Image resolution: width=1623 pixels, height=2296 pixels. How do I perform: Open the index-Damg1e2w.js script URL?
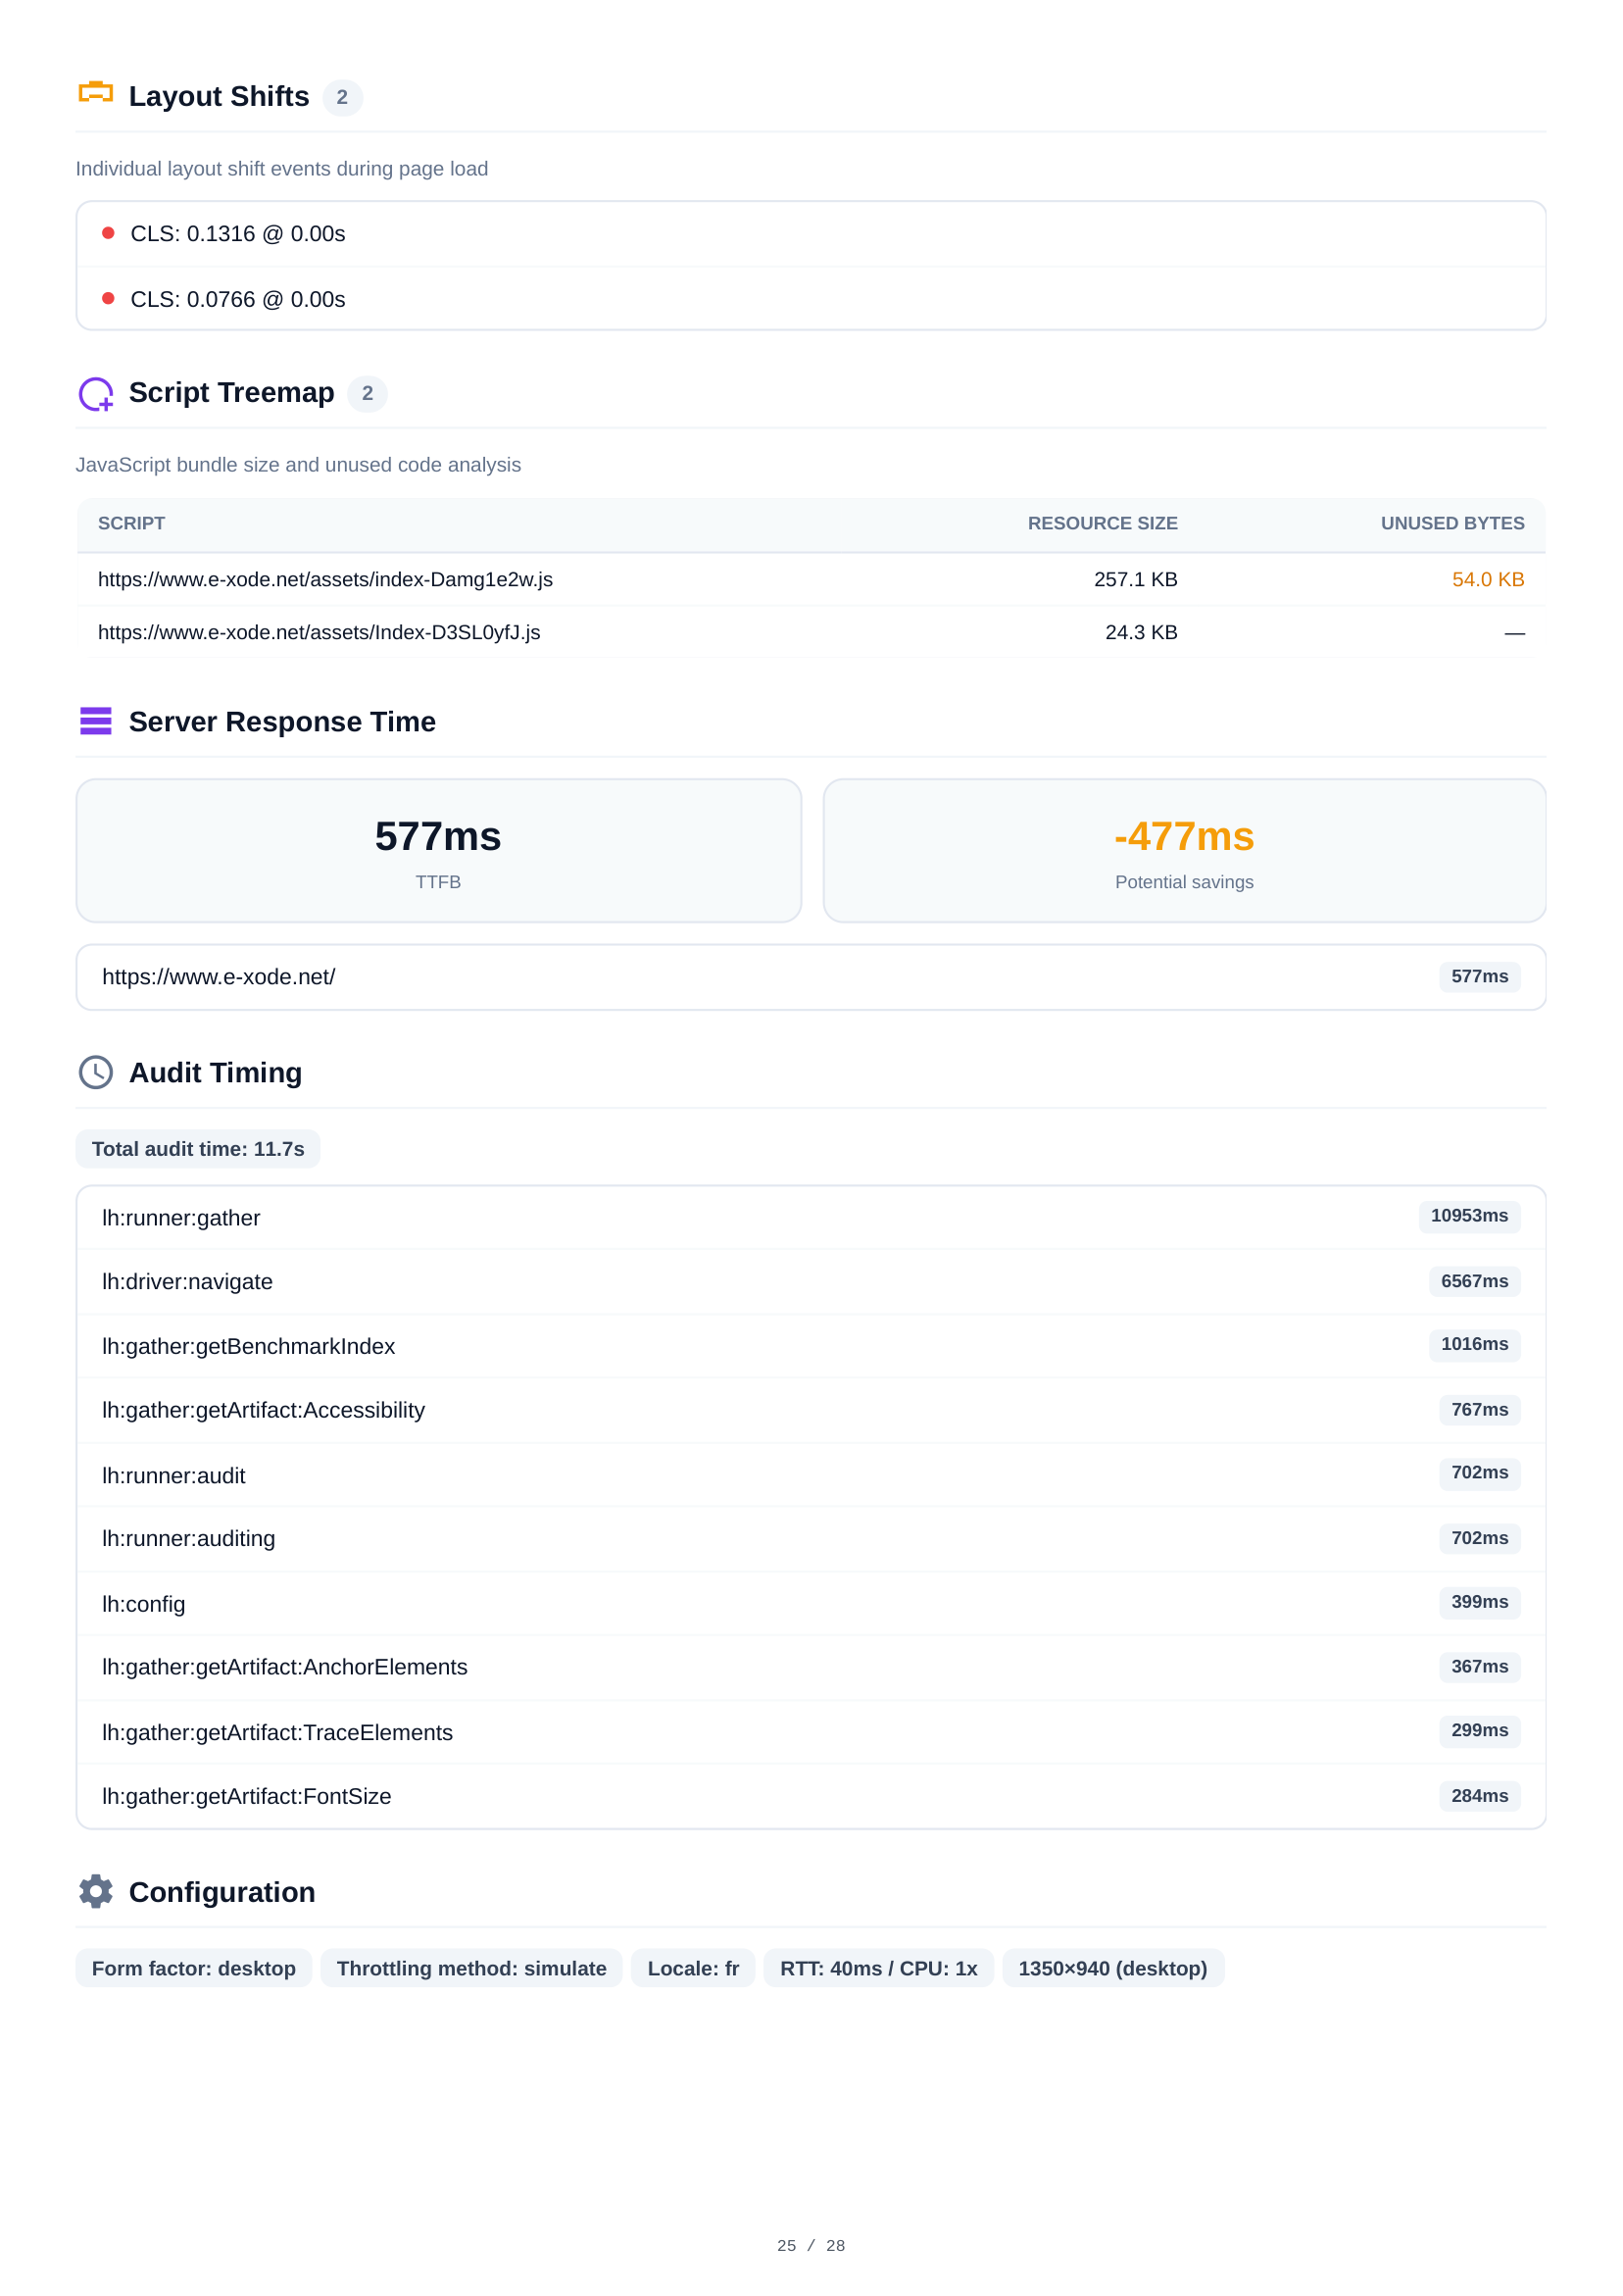click(325, 580)
